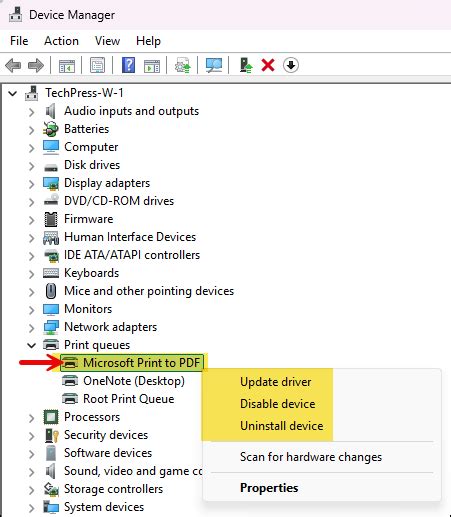Click Show/Hide Action Pane toolbar icon
This screenshot has height=517, width=451.
coord(152,65)
